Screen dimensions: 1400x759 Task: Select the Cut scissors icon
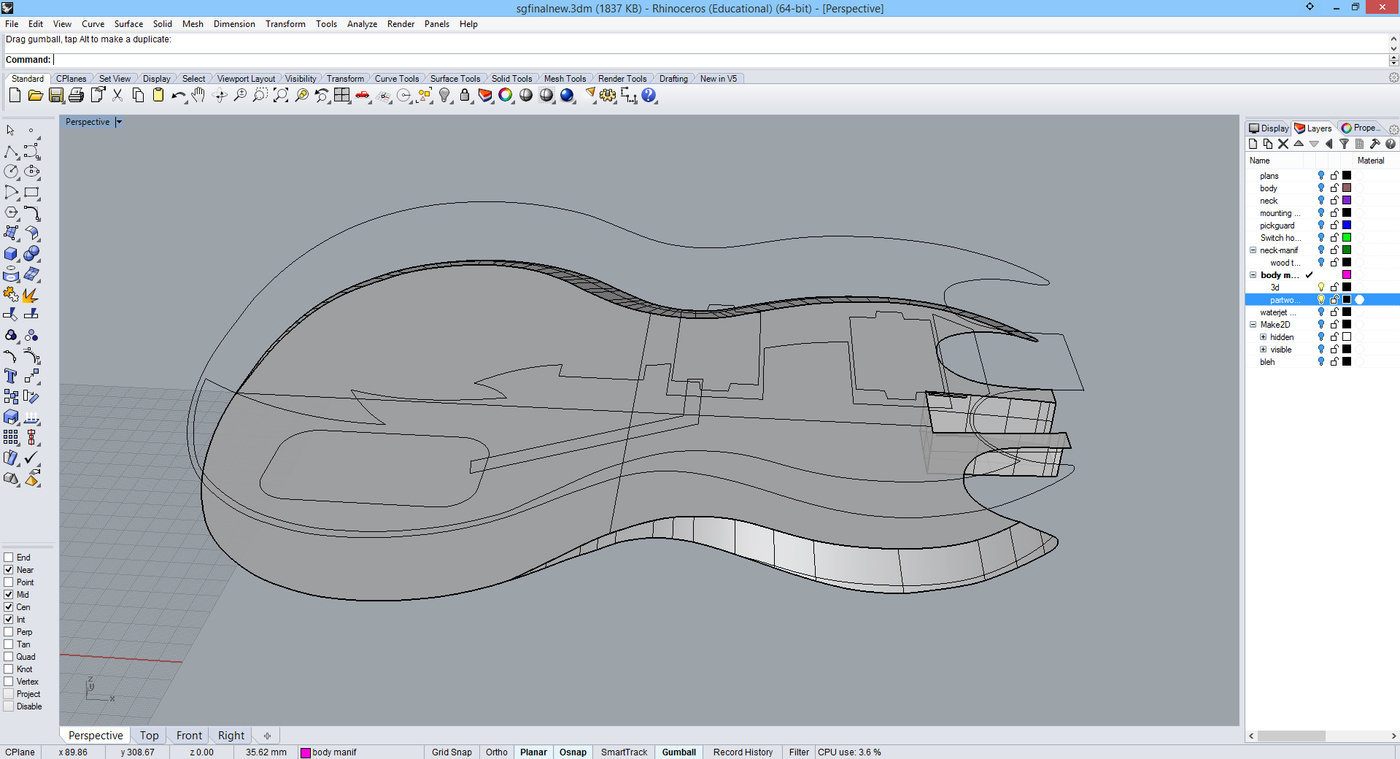tap(117, 95)
